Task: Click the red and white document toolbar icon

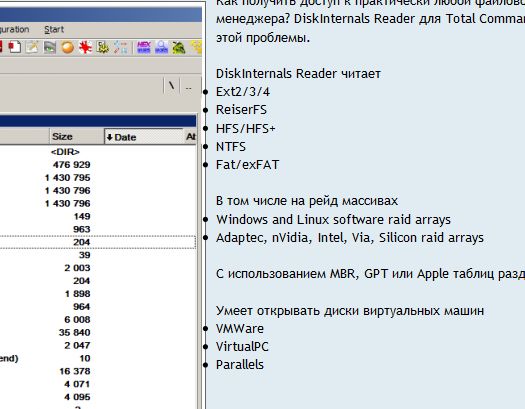Action: (x=15, y=47)
